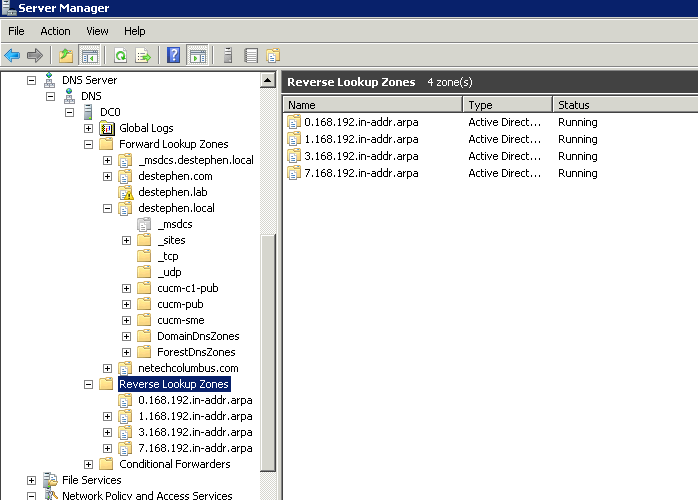Collapse the destephen.local zone
Screen dimensions: 698x500
click(107, 209)
